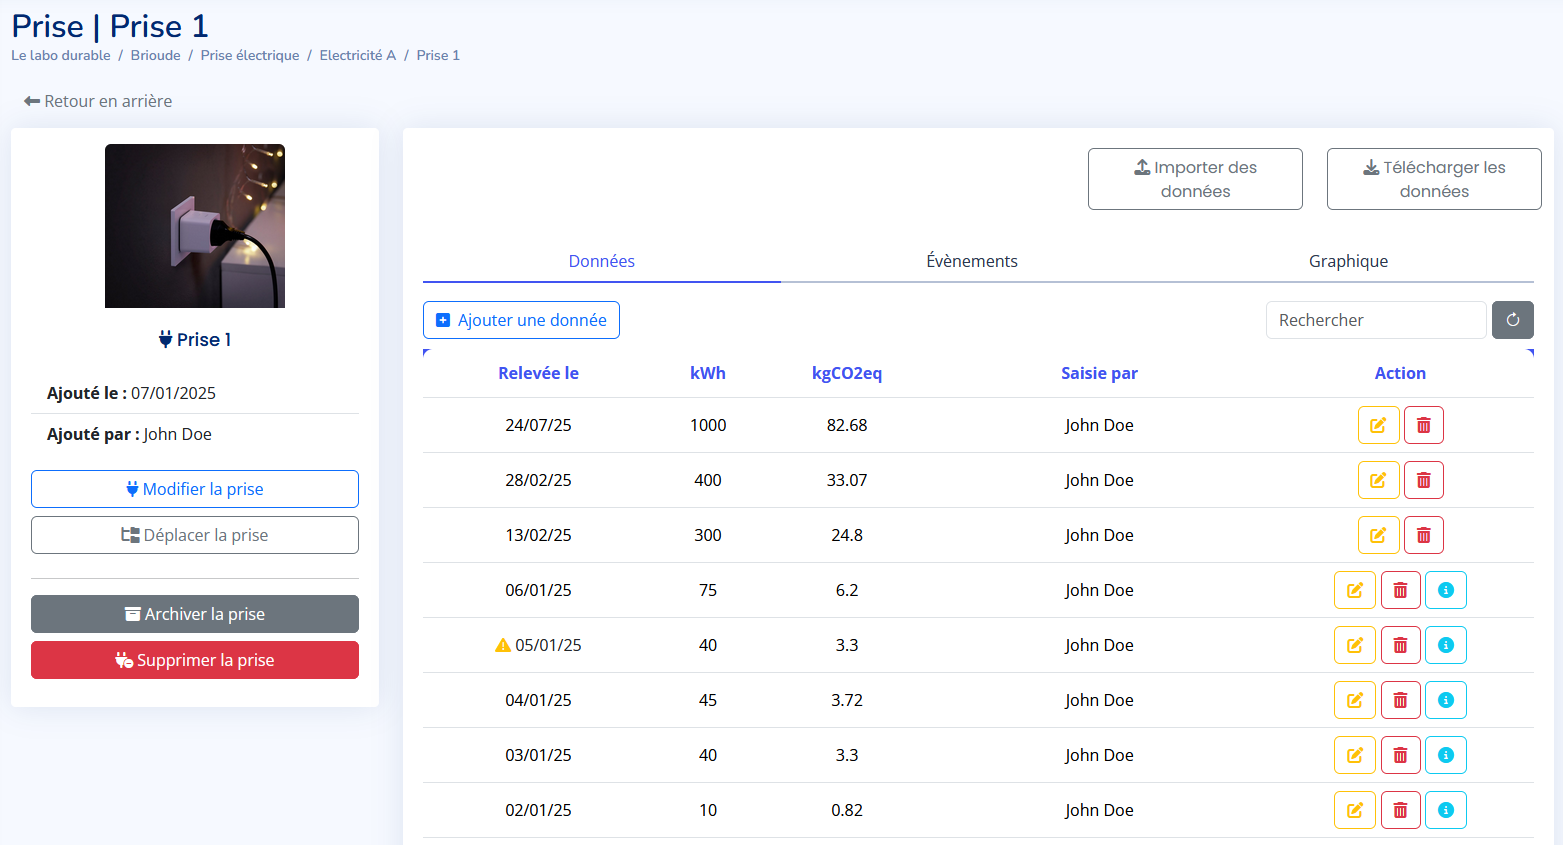Refresh the data table

1512,320
